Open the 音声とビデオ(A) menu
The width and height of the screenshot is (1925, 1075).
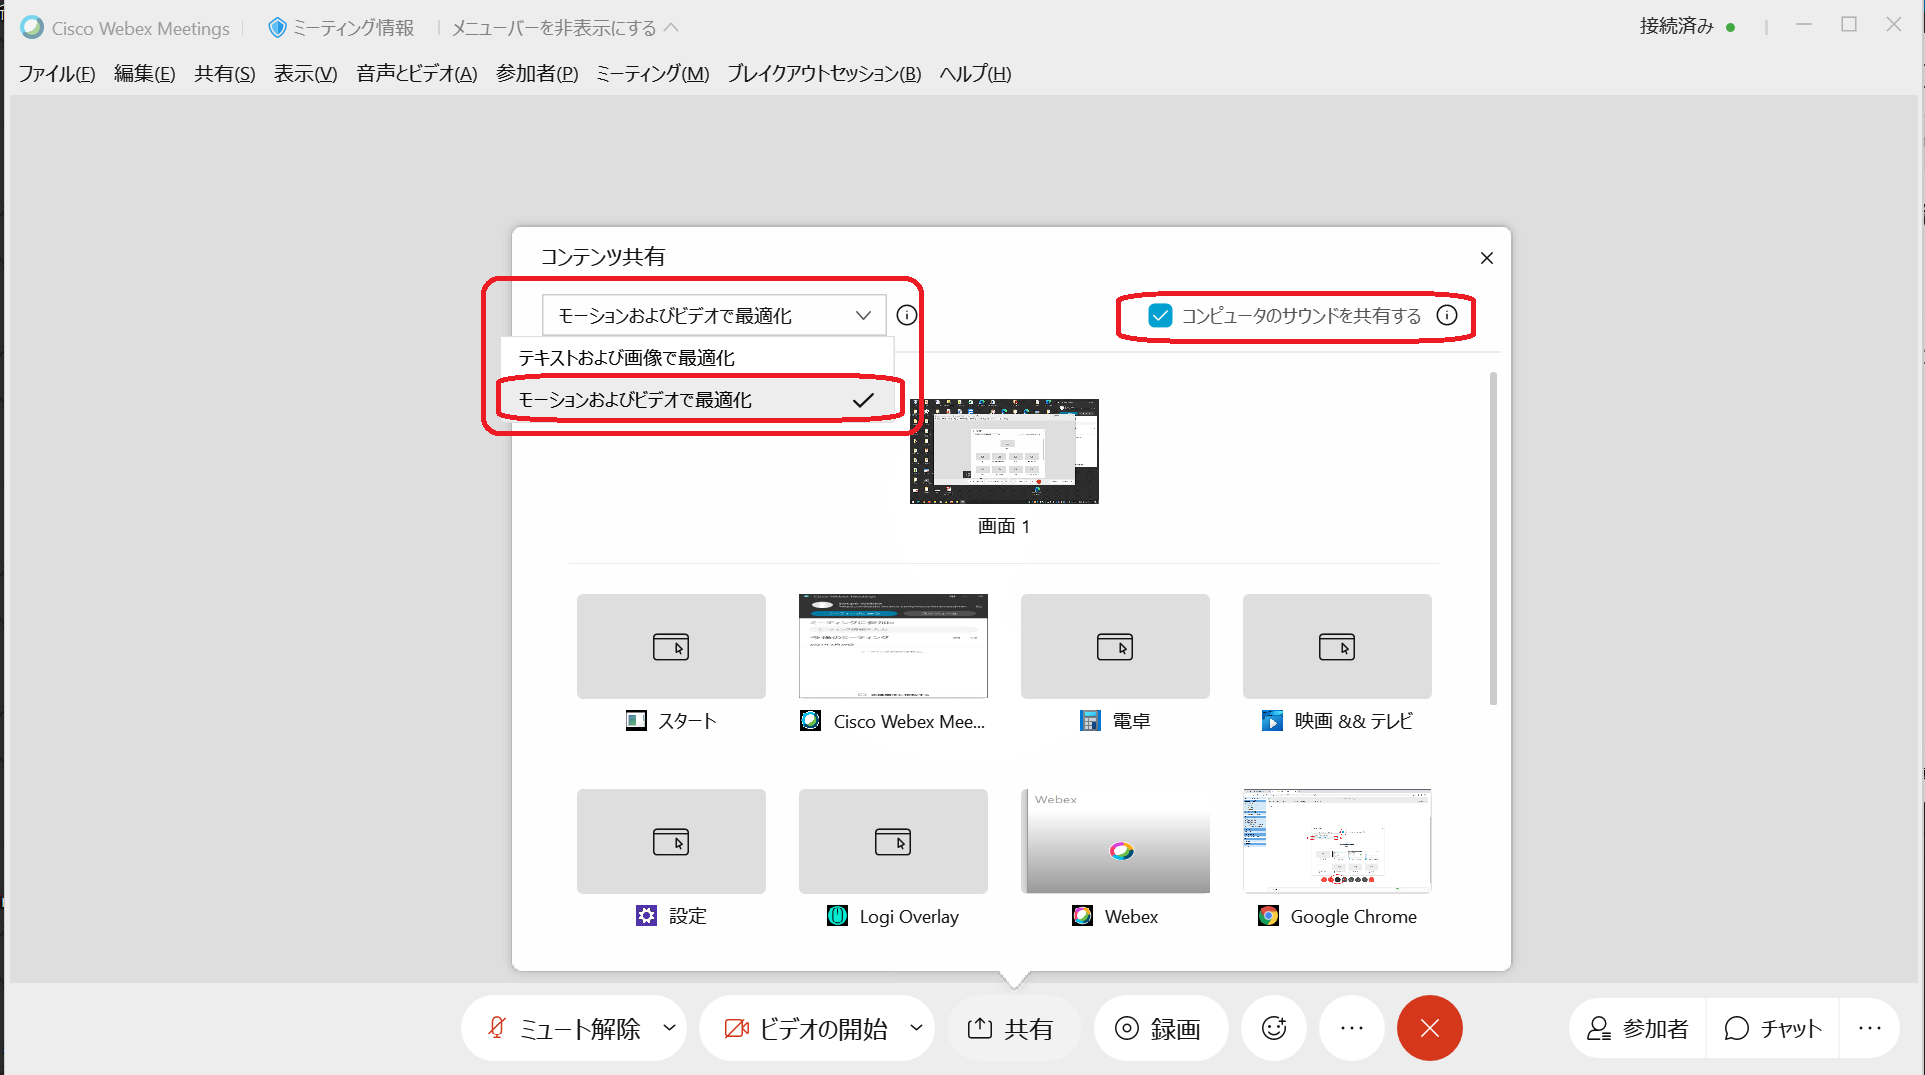[417, 74]
